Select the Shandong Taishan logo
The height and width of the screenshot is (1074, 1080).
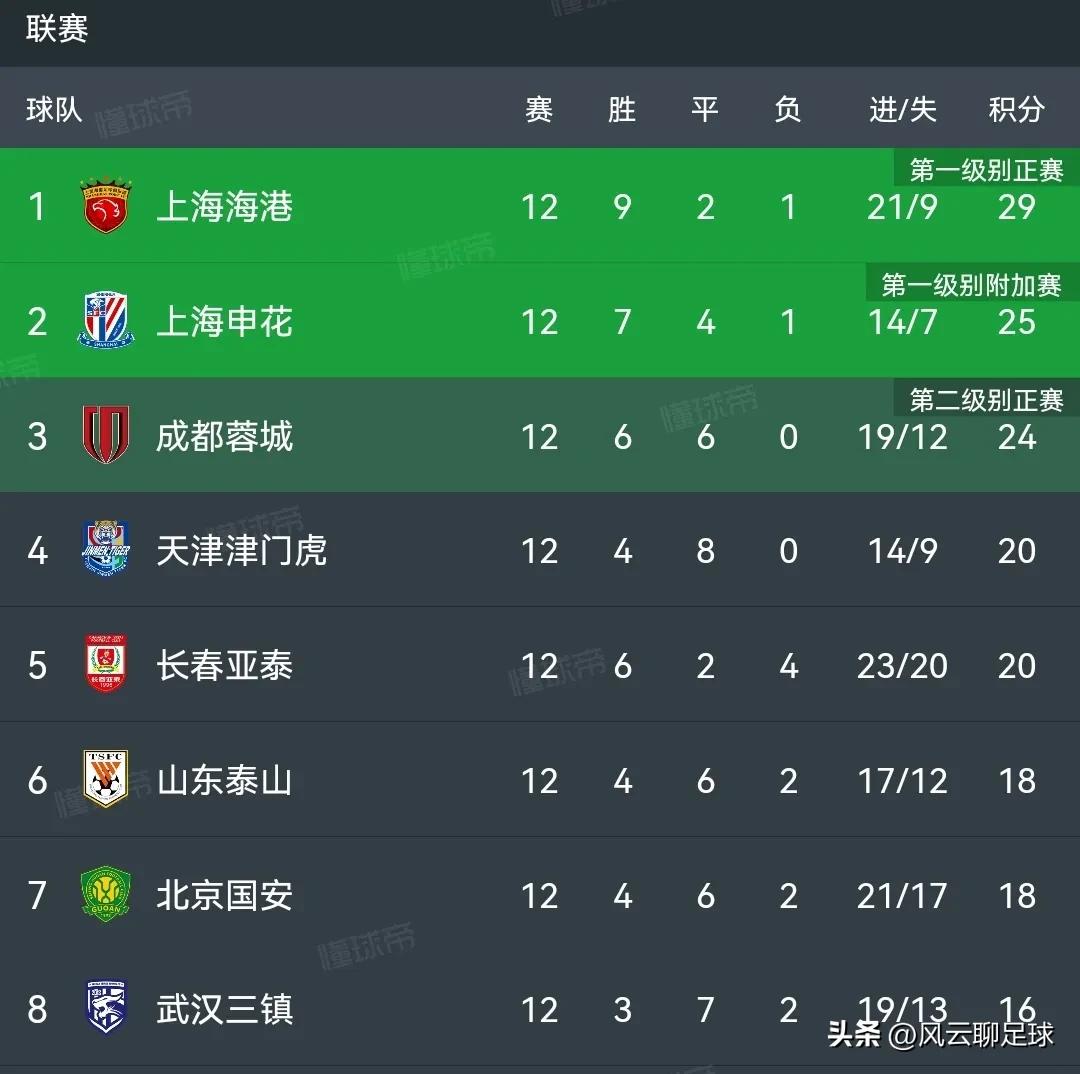point(104,781)
